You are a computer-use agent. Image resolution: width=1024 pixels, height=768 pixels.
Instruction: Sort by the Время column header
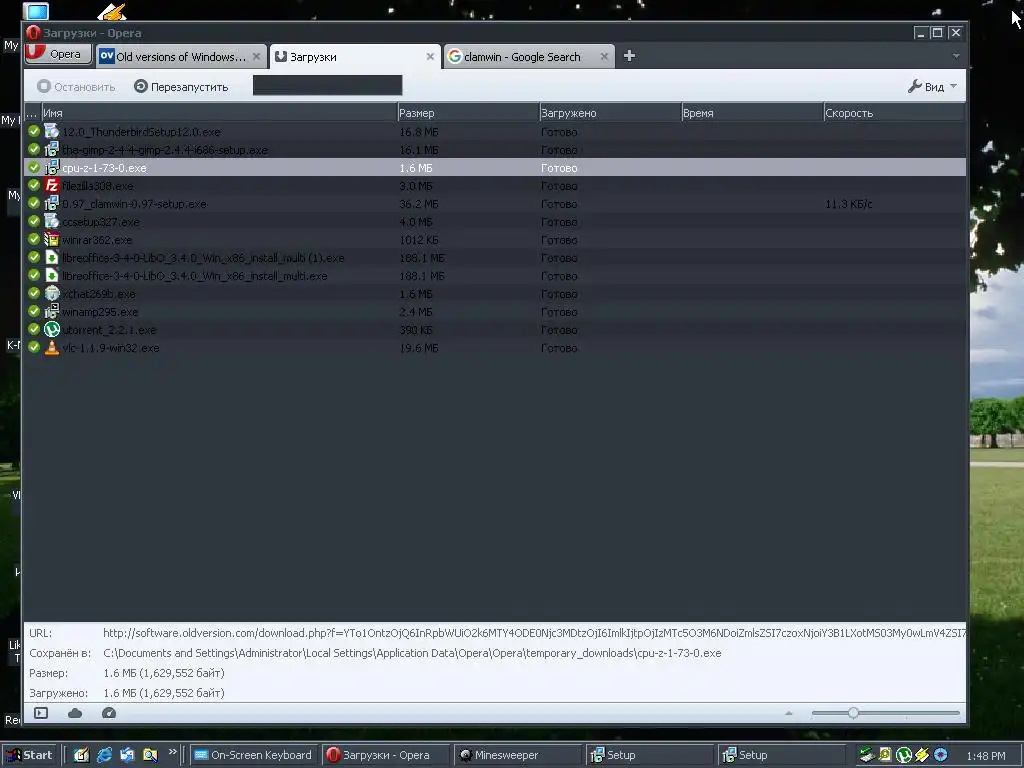pos(752,113)
